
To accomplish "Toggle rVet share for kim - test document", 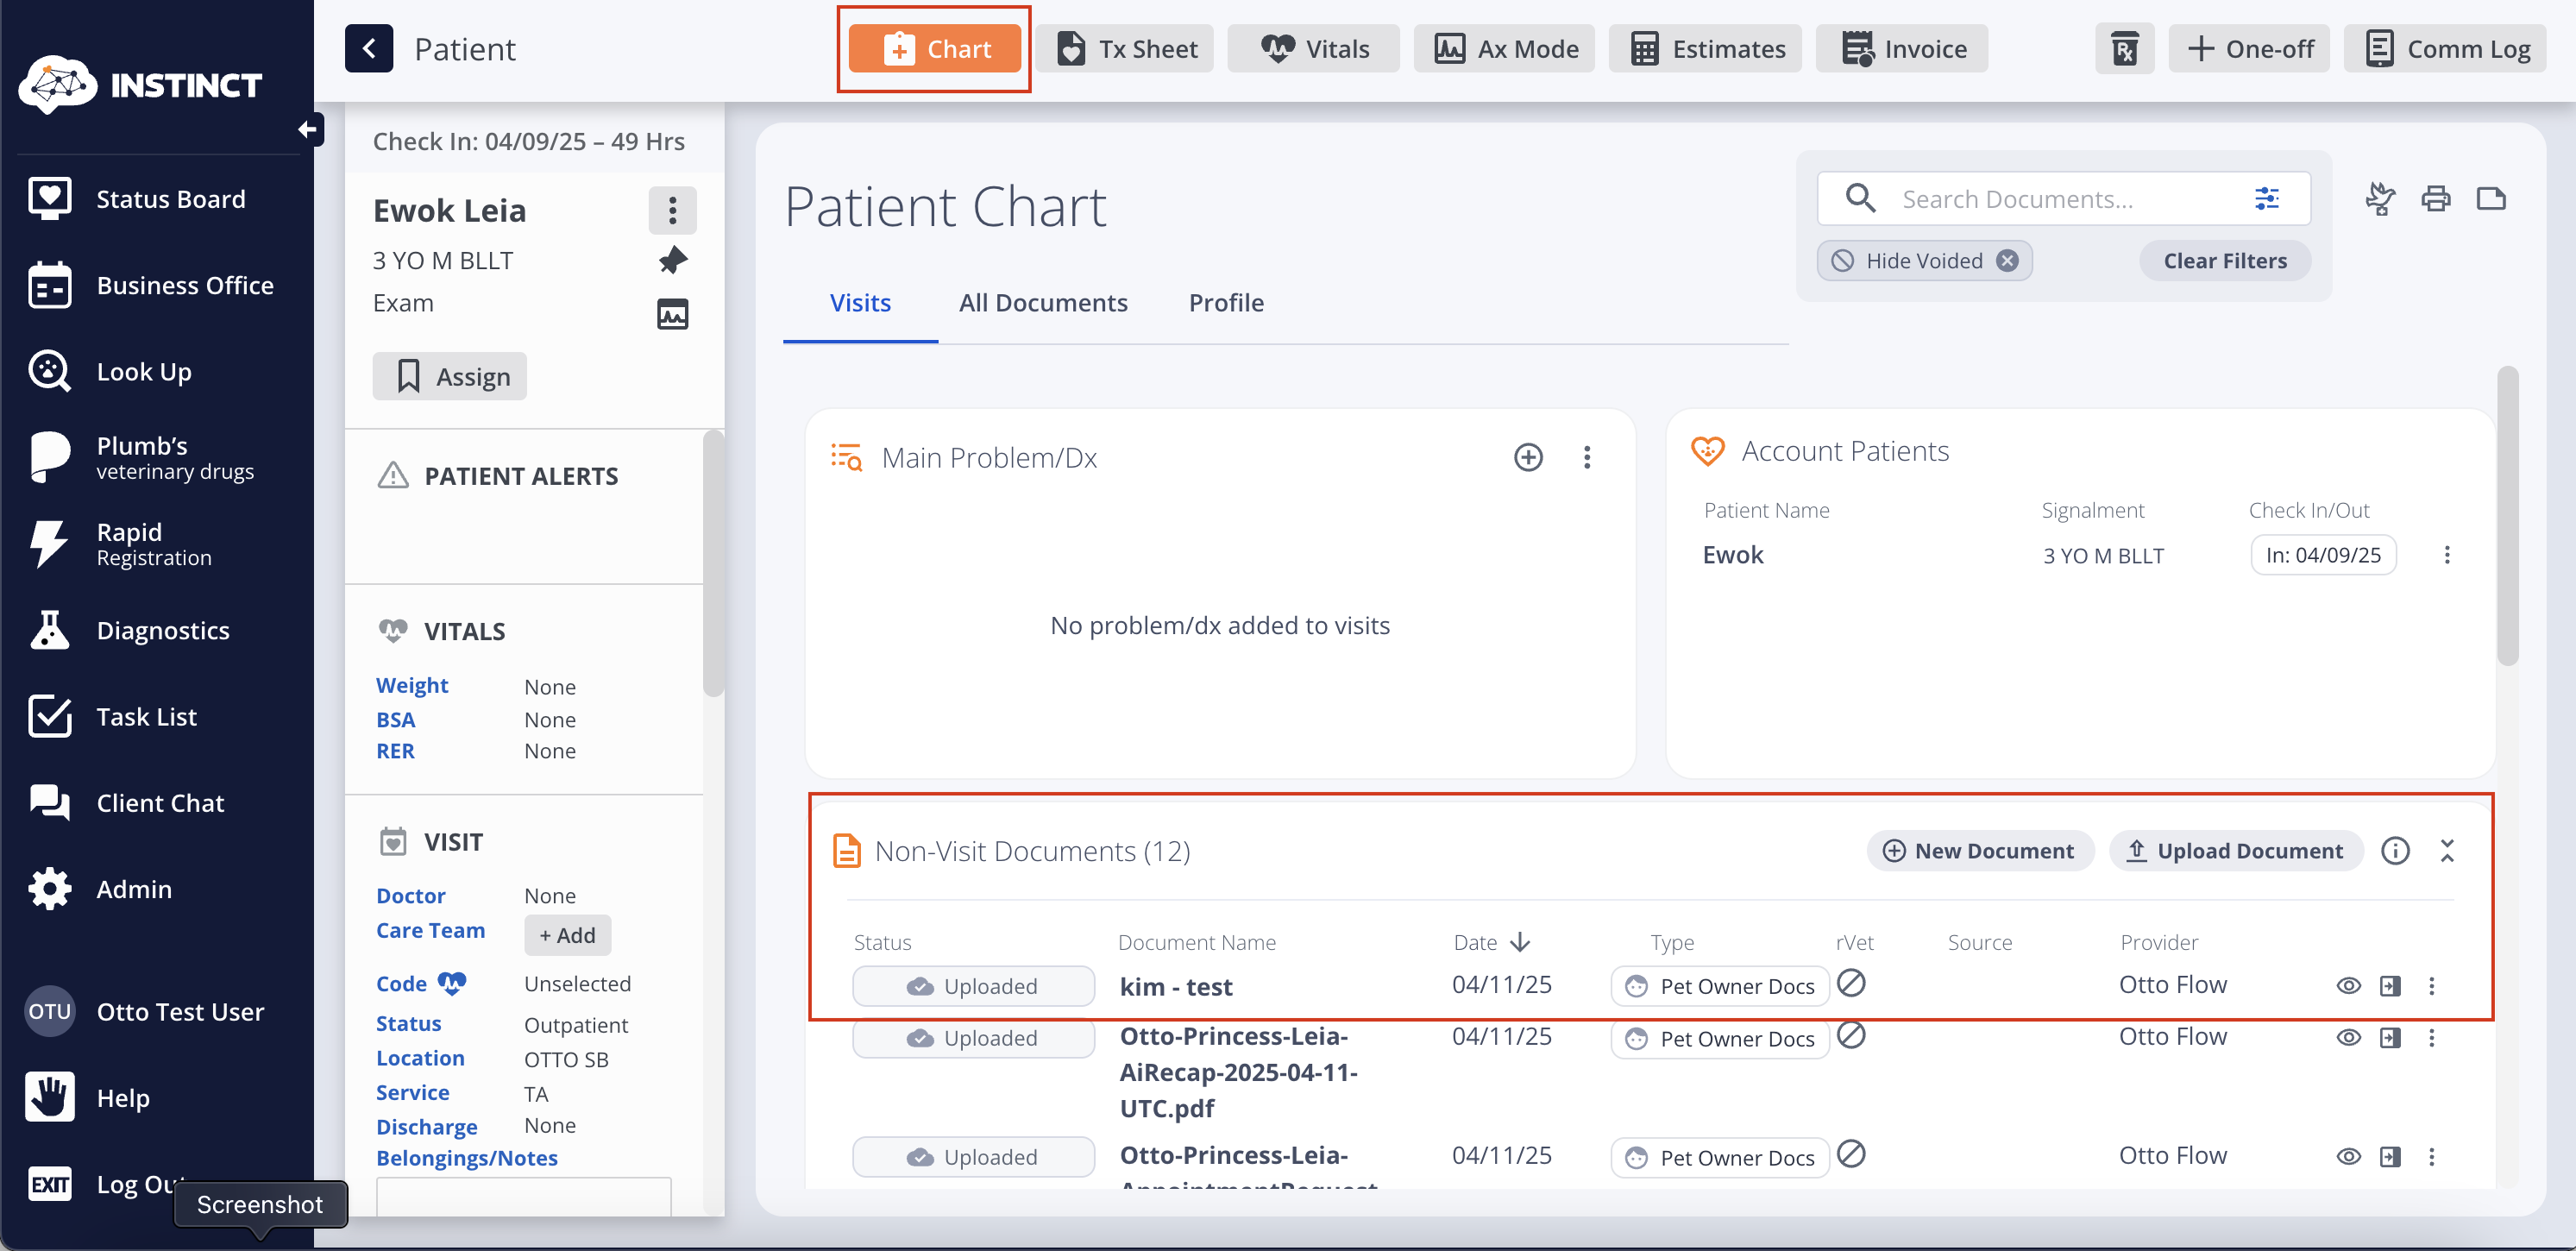I will pyautogui.click(x=1851, y=984).
